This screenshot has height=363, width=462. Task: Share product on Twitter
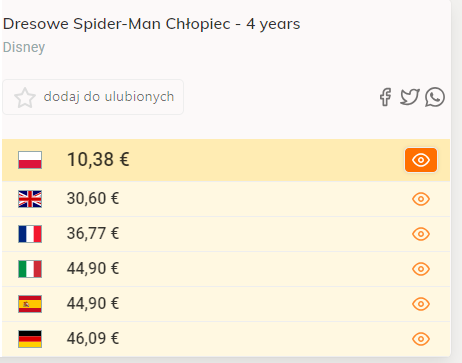410,97
